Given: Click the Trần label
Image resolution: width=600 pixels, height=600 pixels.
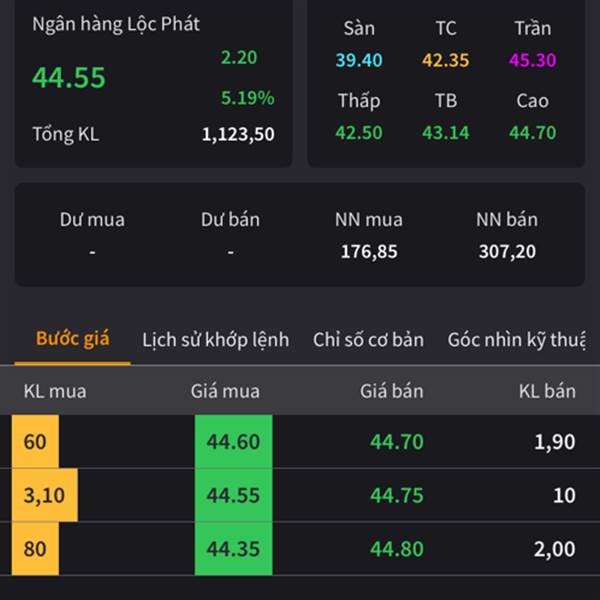Looking at the screenshot, I should click(533, 28).
